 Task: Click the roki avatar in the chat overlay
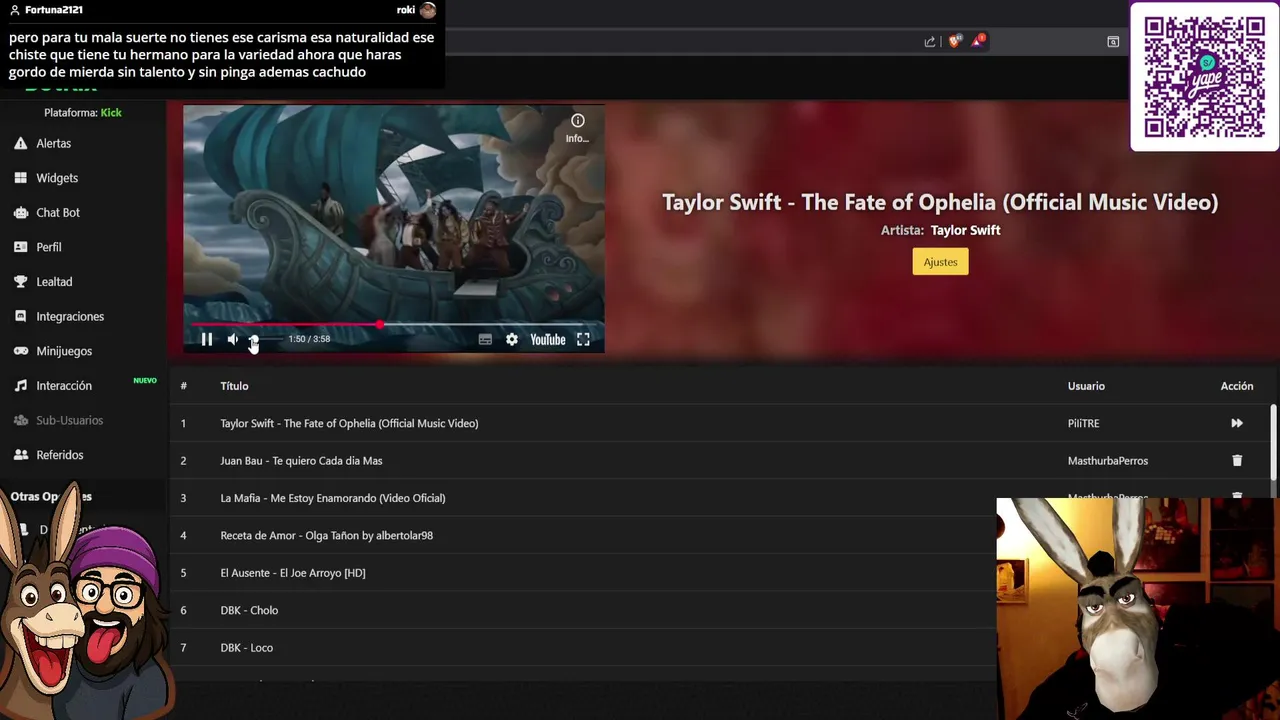coord(428,10)
